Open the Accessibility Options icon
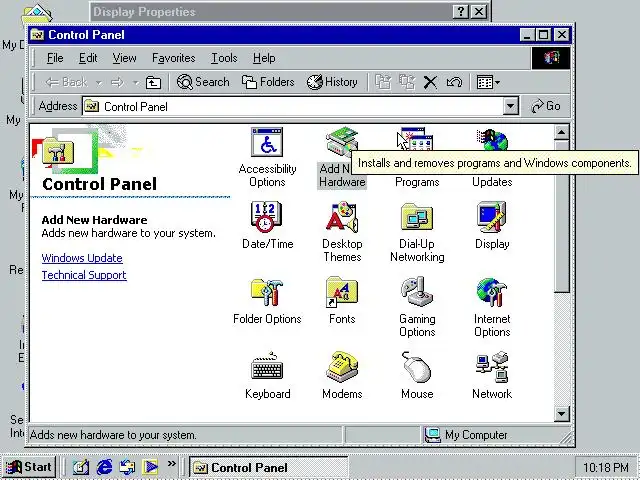Viewport: 640px width, 480px height. pos(267,142)
